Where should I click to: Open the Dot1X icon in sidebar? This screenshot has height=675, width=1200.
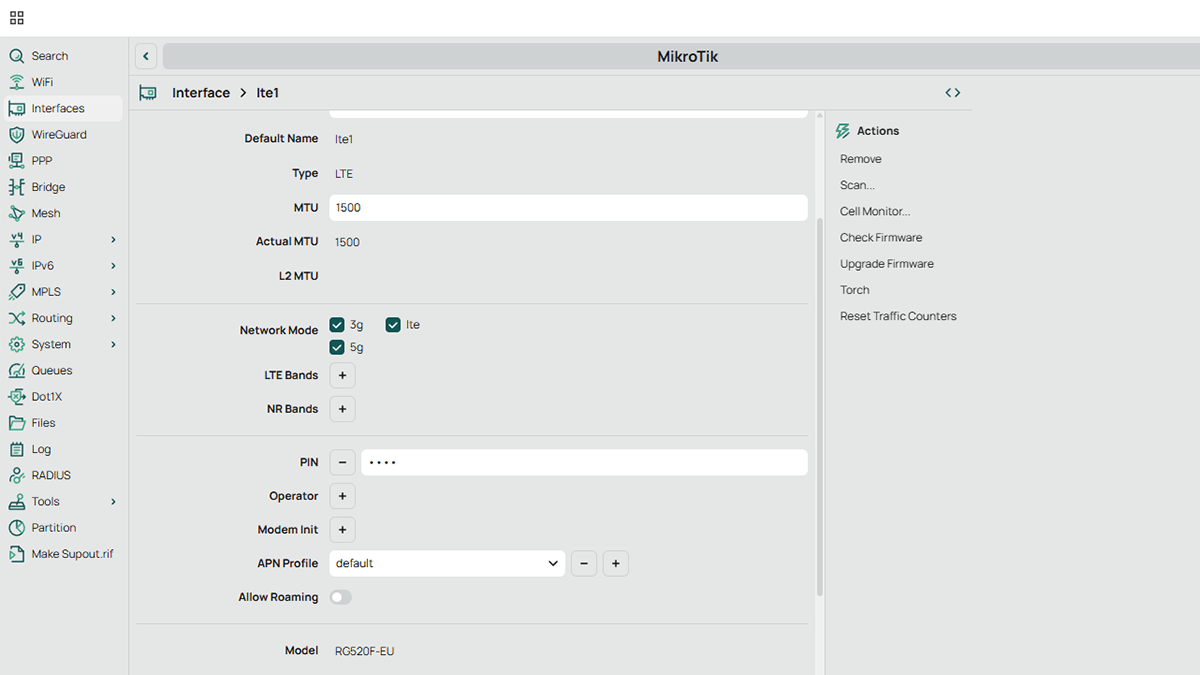16,397
